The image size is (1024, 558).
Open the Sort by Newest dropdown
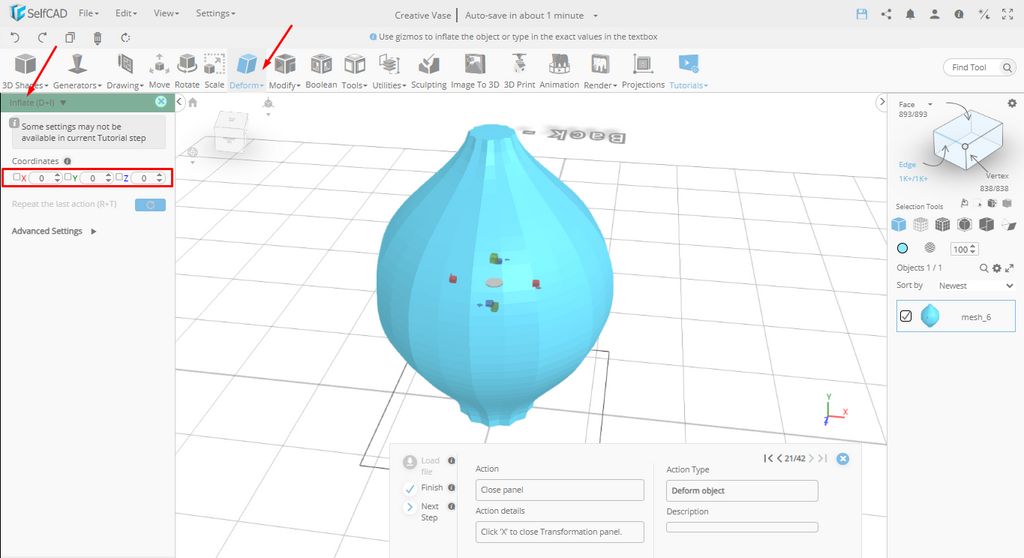coord(976,286)
